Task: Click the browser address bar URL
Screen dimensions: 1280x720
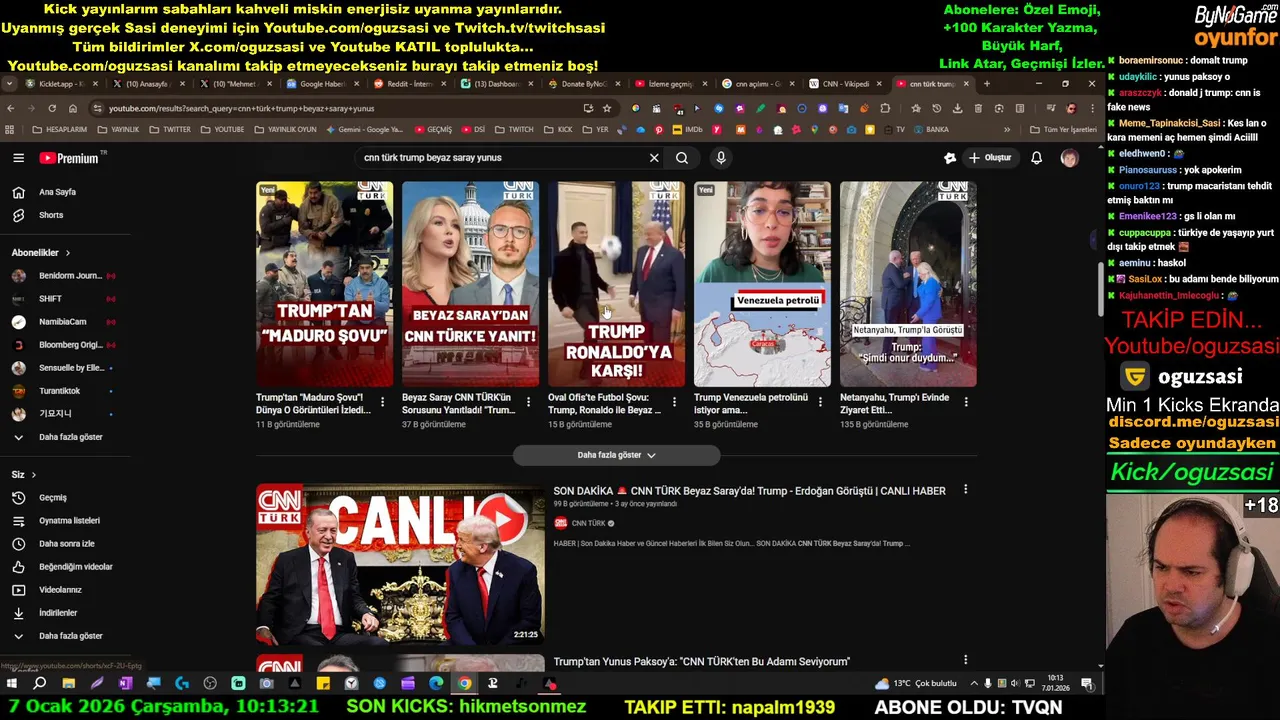Action: click(x=242, y=108)
